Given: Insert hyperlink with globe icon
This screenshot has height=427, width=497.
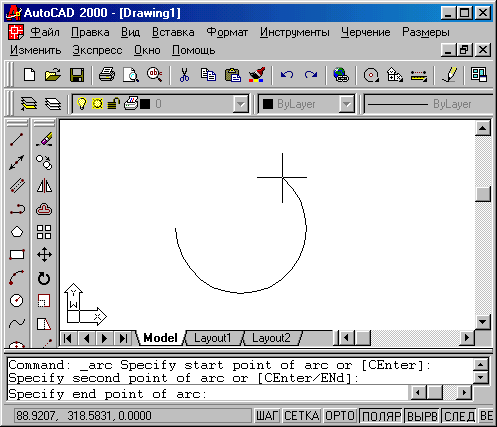Looking at the screenshot, I should (341, 75).
